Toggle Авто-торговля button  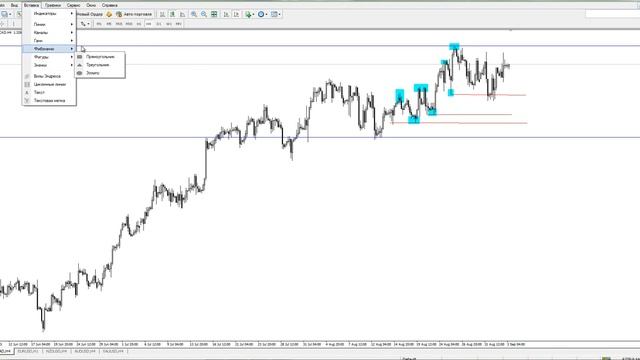click(x=134, y=14)
